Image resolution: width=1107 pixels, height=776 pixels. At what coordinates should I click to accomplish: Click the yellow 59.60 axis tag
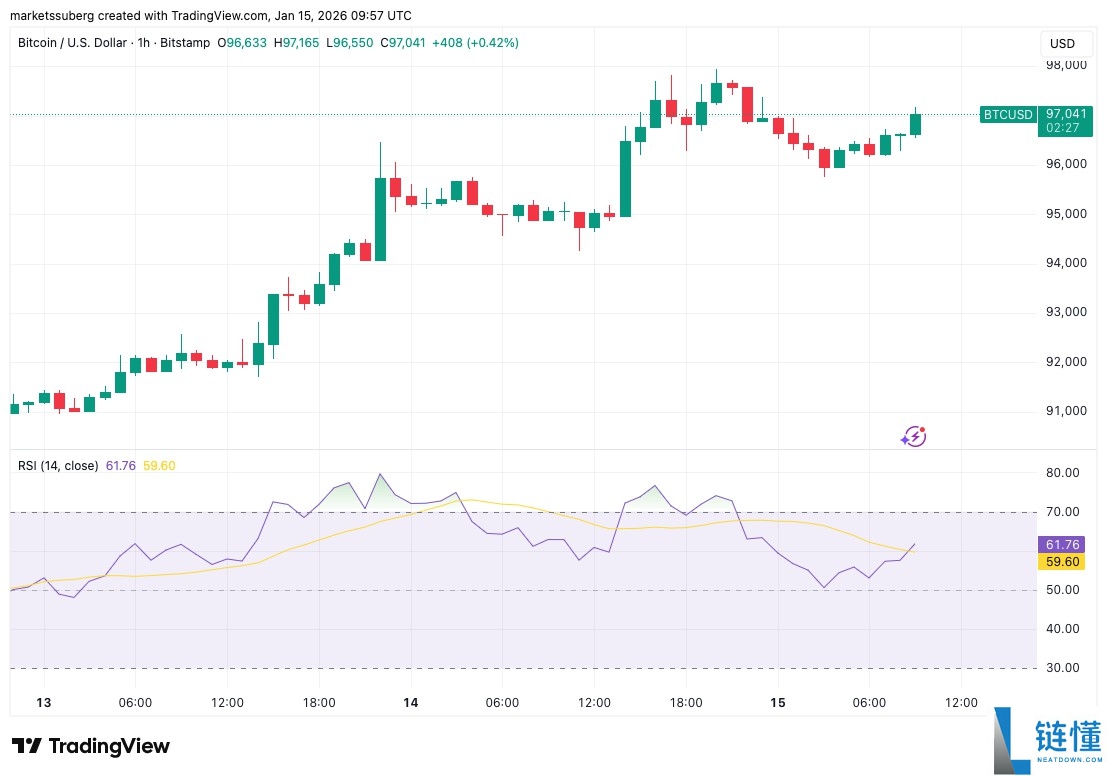1060,562
